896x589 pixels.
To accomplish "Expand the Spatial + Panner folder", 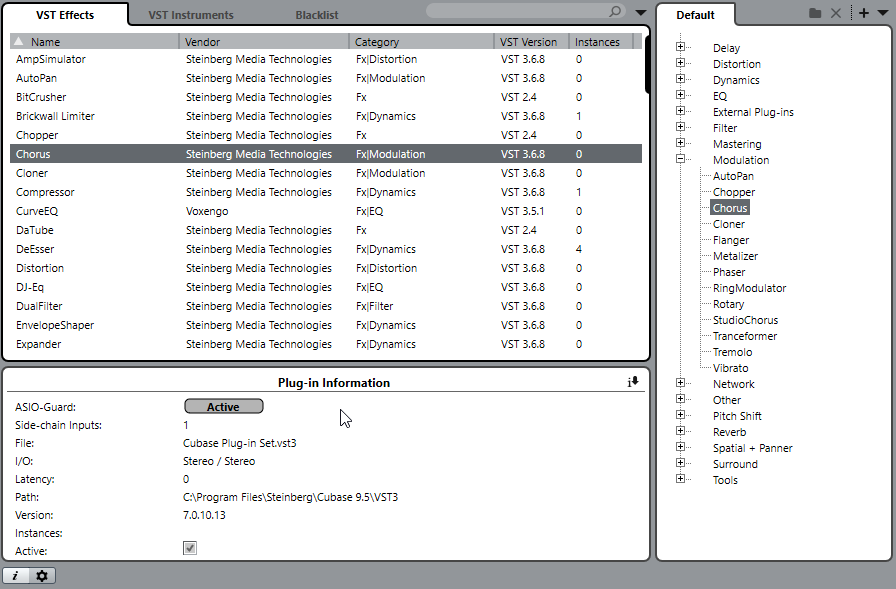I will (680, 447).
